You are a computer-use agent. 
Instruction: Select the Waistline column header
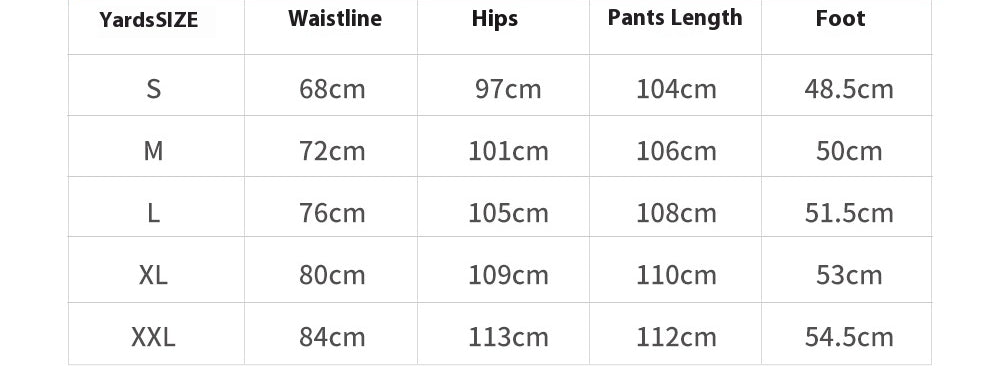[335, 18]
